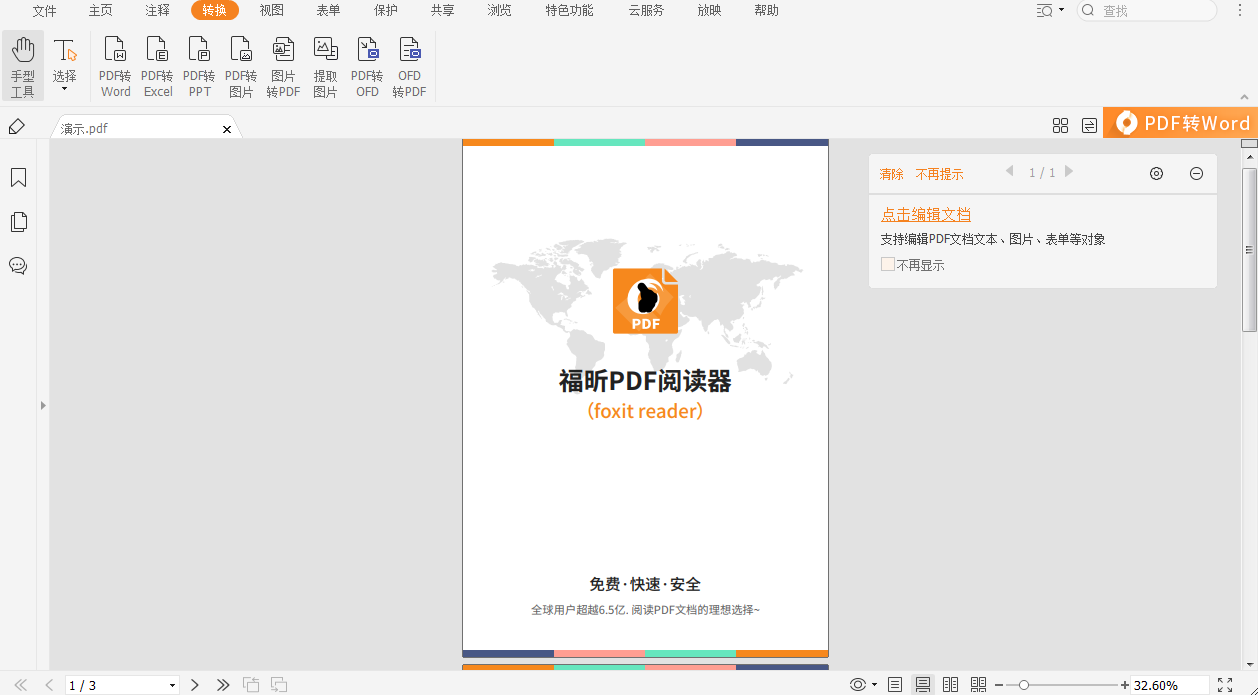Check the 不再显示 checkbox
This screenshot has height=695, width=1258.
tap(887, 264)
